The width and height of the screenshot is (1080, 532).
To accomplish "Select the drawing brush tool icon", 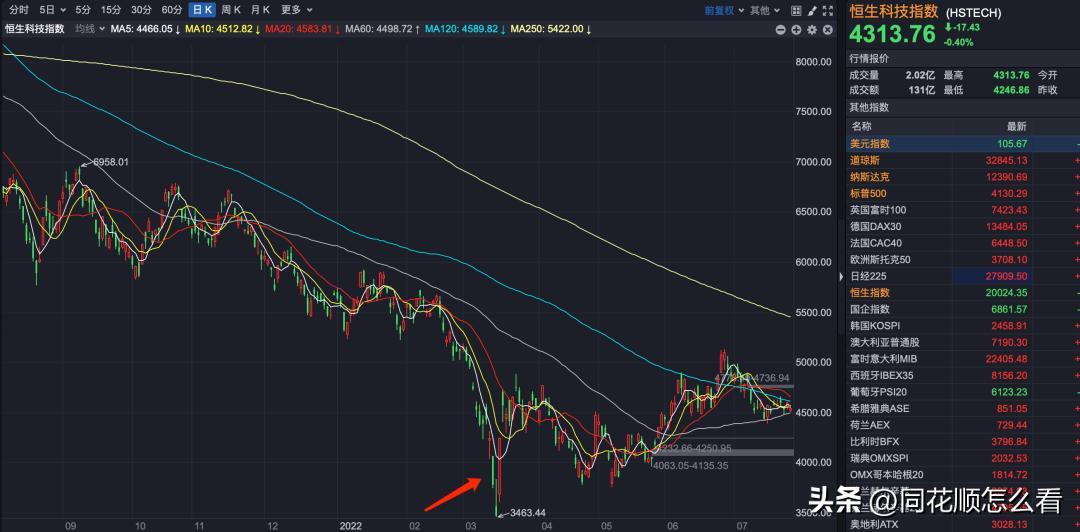I will click(812, 10).
